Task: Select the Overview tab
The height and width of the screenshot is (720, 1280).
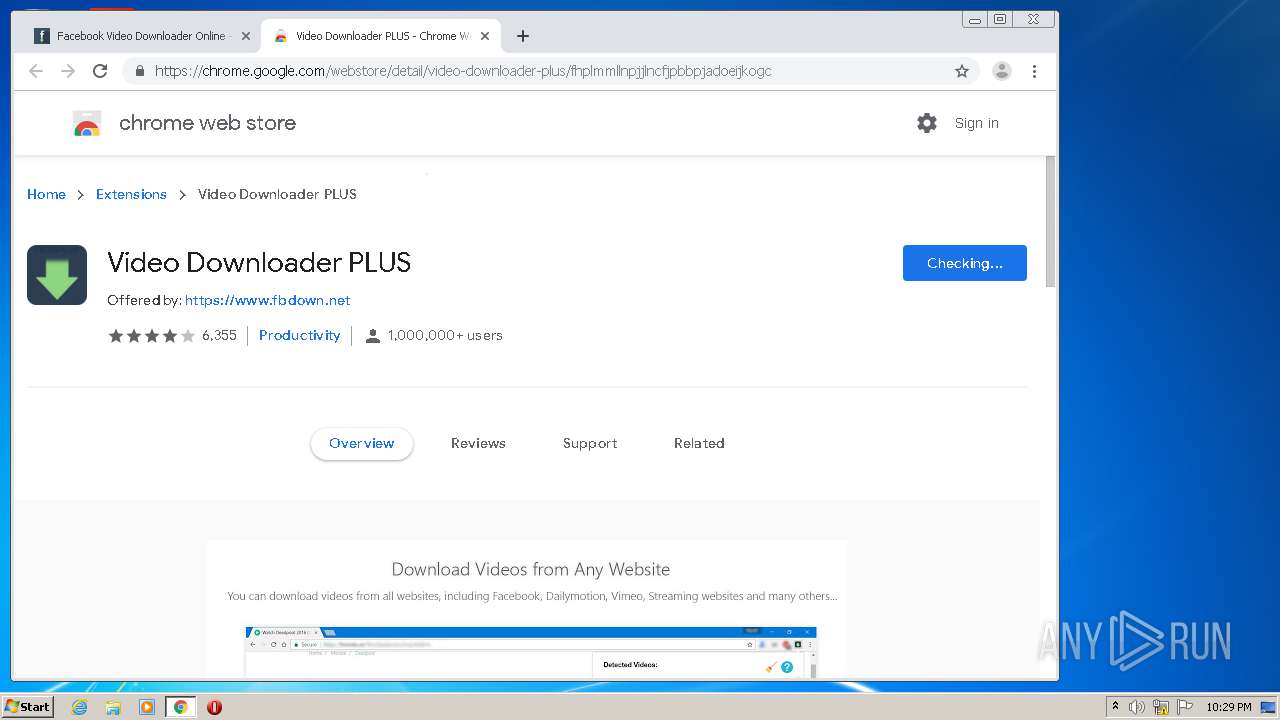Action: pos(362,443)
